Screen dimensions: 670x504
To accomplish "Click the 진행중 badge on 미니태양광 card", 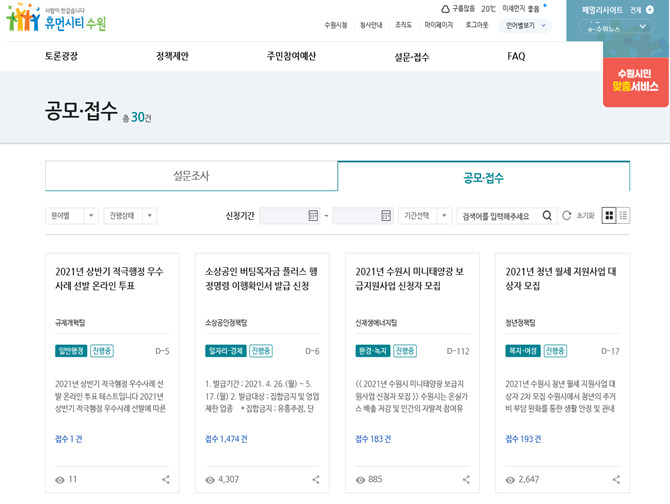I will tap(405, 351).
